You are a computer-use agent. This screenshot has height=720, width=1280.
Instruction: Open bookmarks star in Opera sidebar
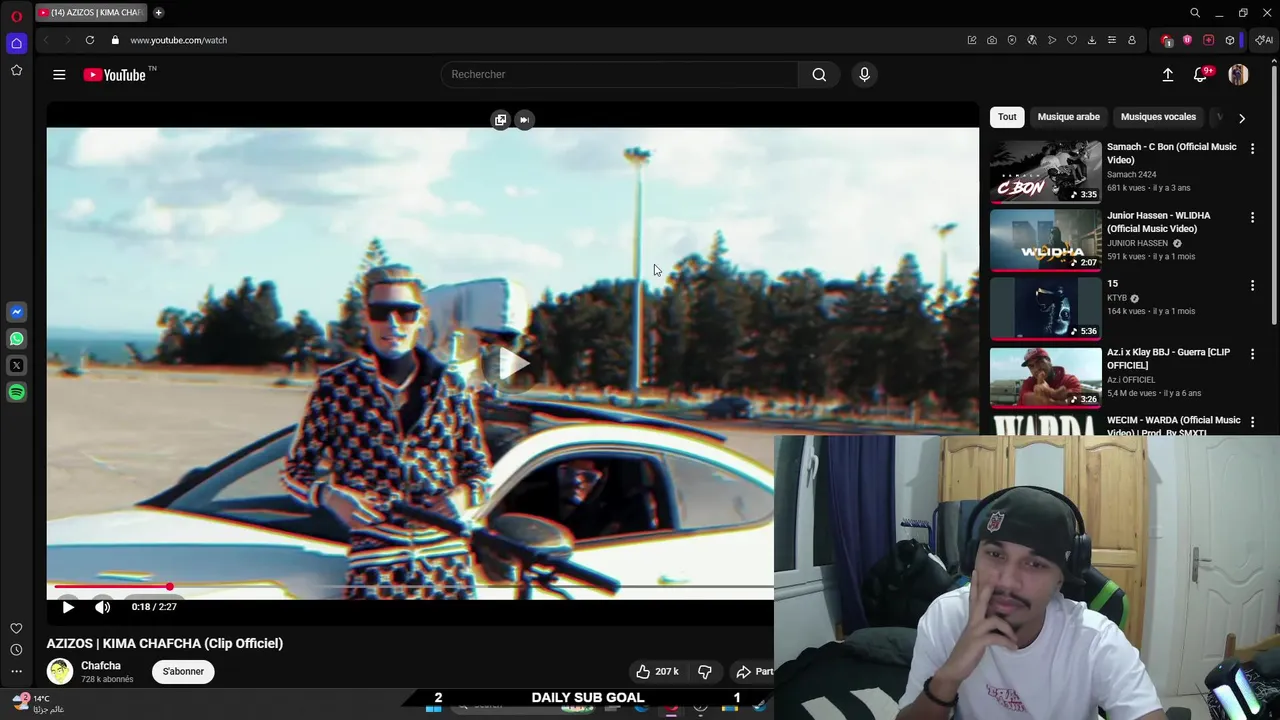(x=16, y=70)
